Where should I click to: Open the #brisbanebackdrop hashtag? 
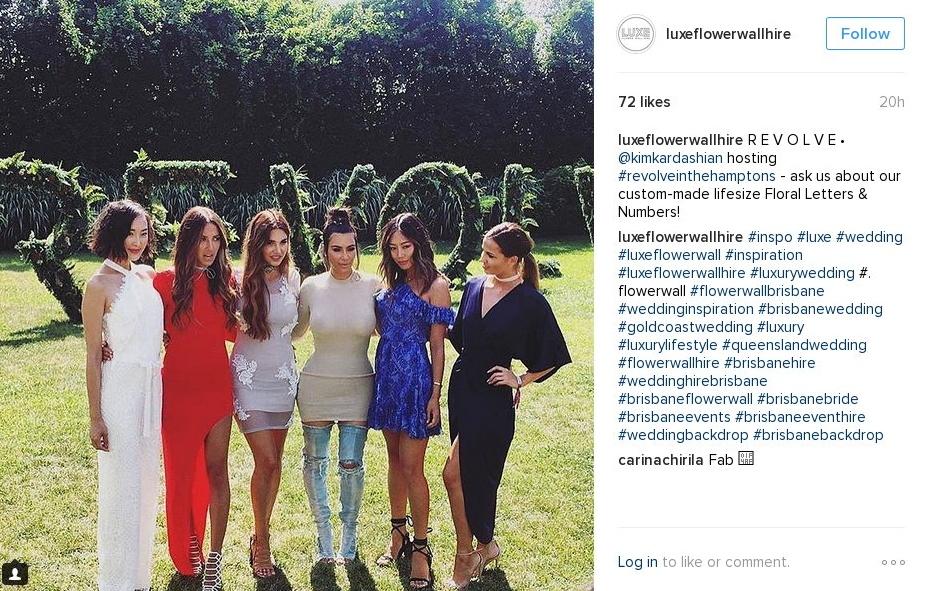click(x=818, y=435)
